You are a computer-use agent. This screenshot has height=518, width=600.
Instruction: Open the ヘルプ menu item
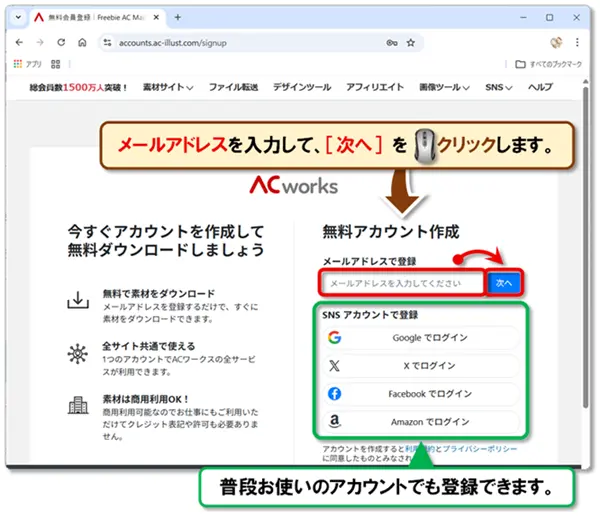pyautogui.click(x=540, y=87)
